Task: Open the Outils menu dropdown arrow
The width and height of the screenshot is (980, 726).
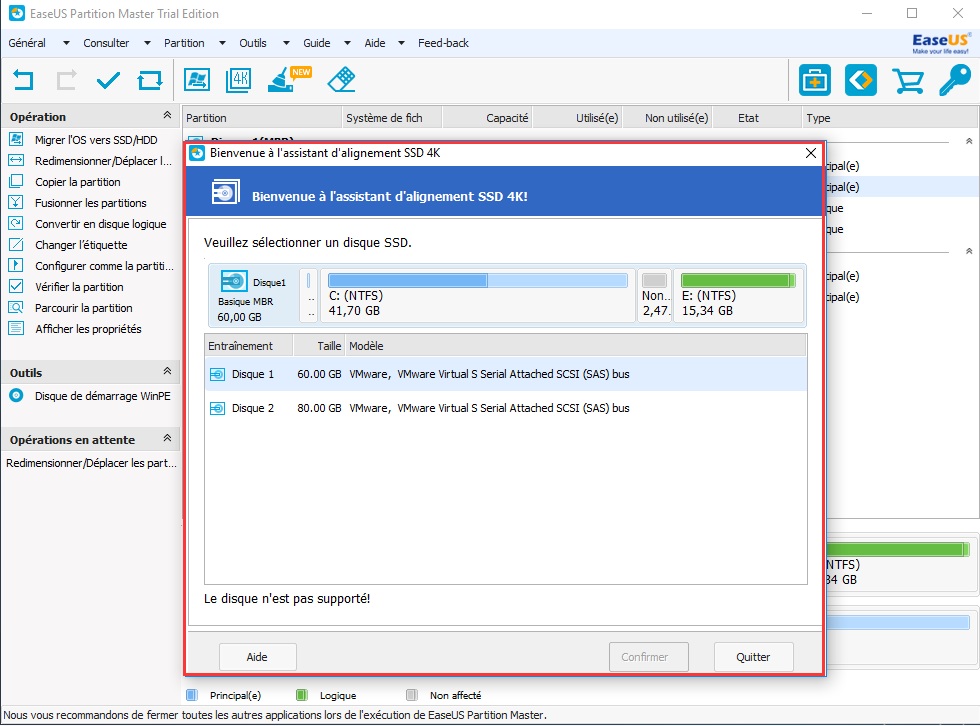Action: (286, 43)
